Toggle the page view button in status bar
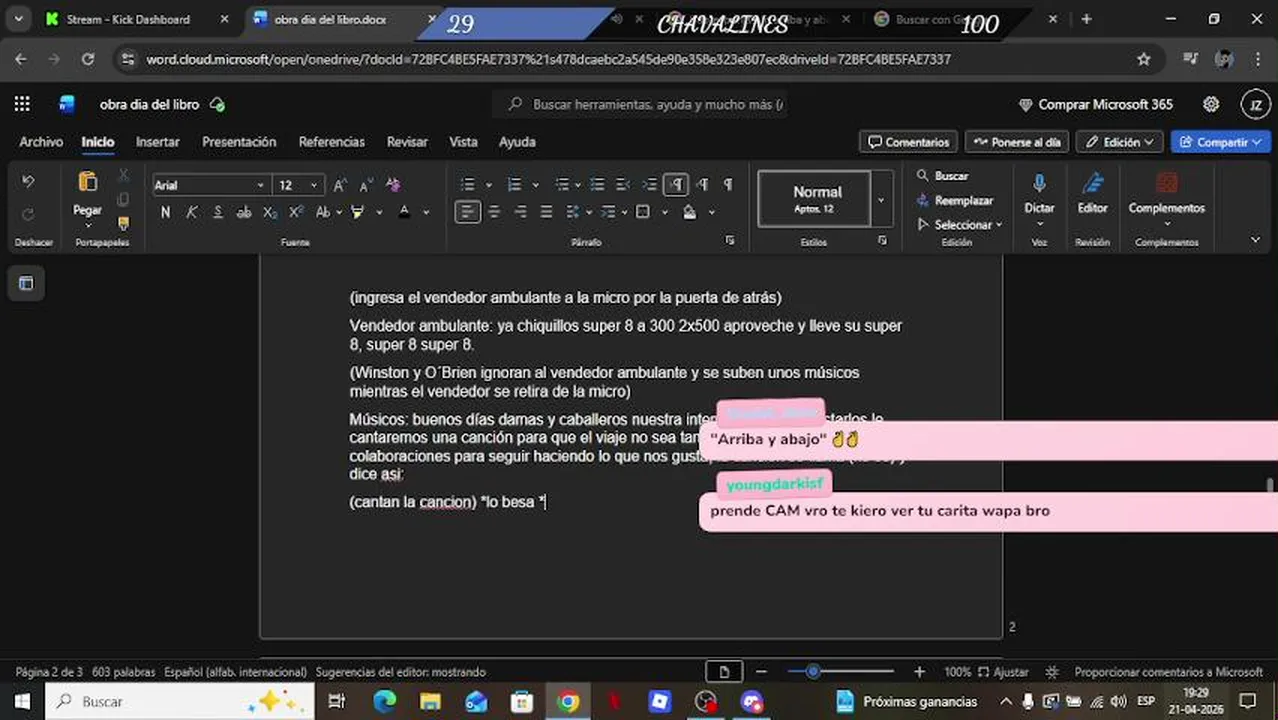The height and width of the screenshot is (720, 1278). 724,672
